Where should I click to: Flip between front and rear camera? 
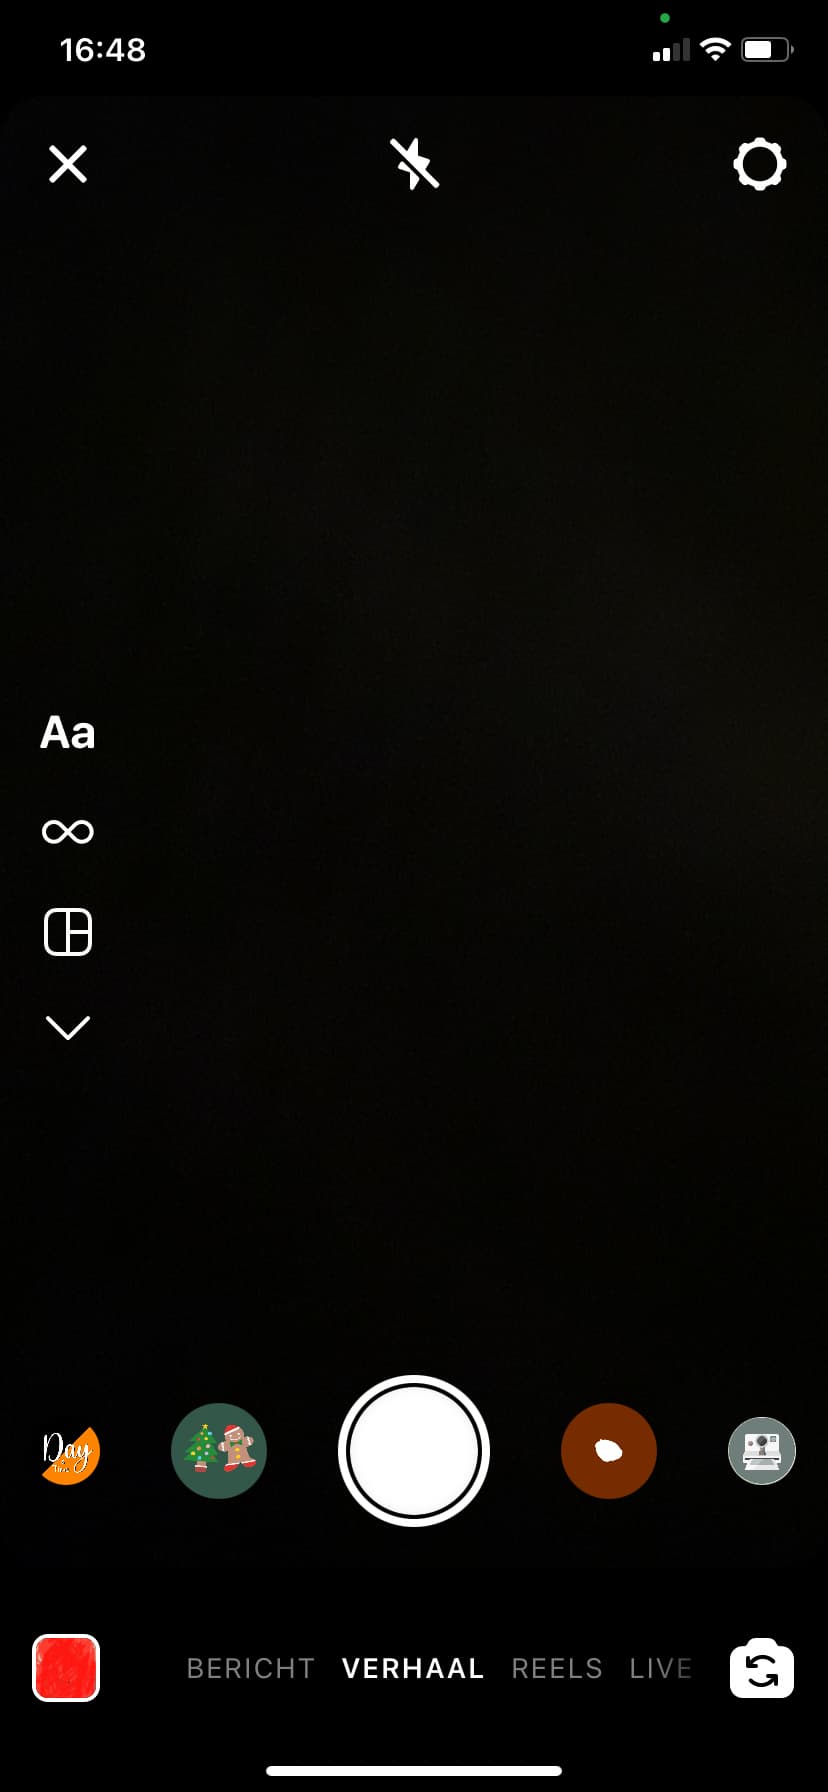point(762,1669)
